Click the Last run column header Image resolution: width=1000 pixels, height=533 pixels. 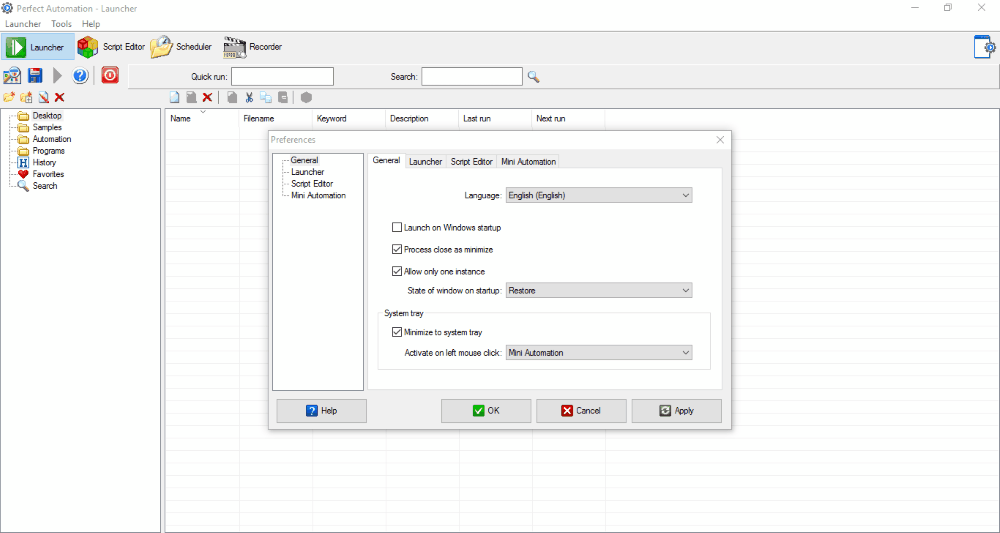(496, 119)
